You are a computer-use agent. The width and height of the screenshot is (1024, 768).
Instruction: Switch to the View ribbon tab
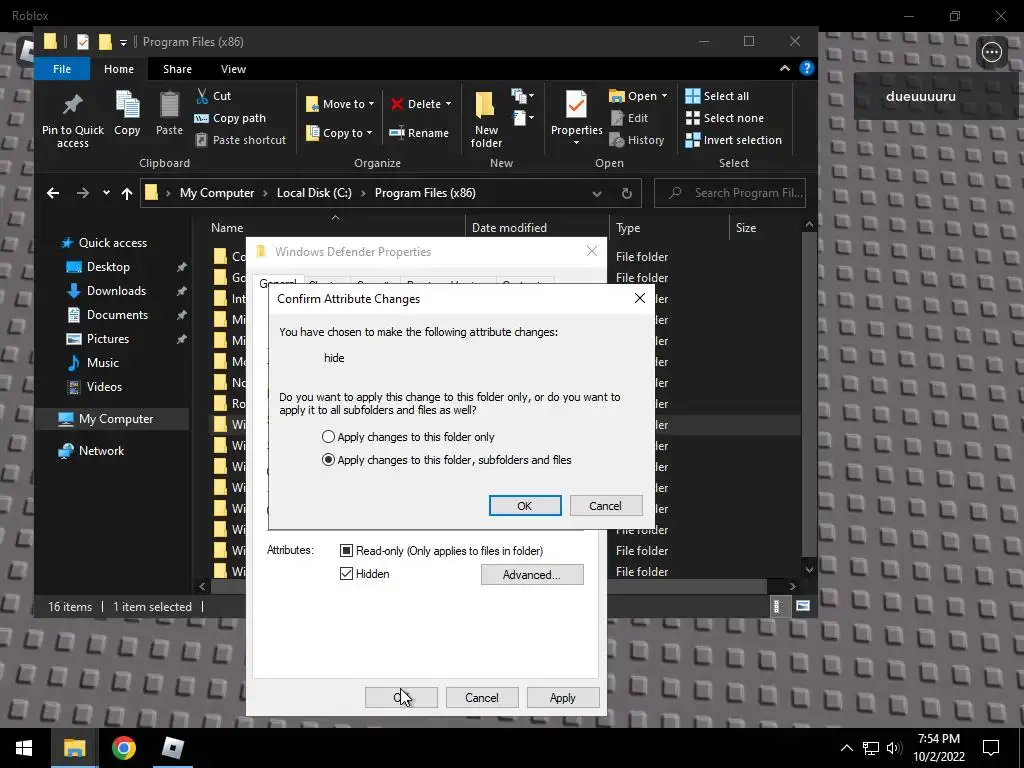233,69
